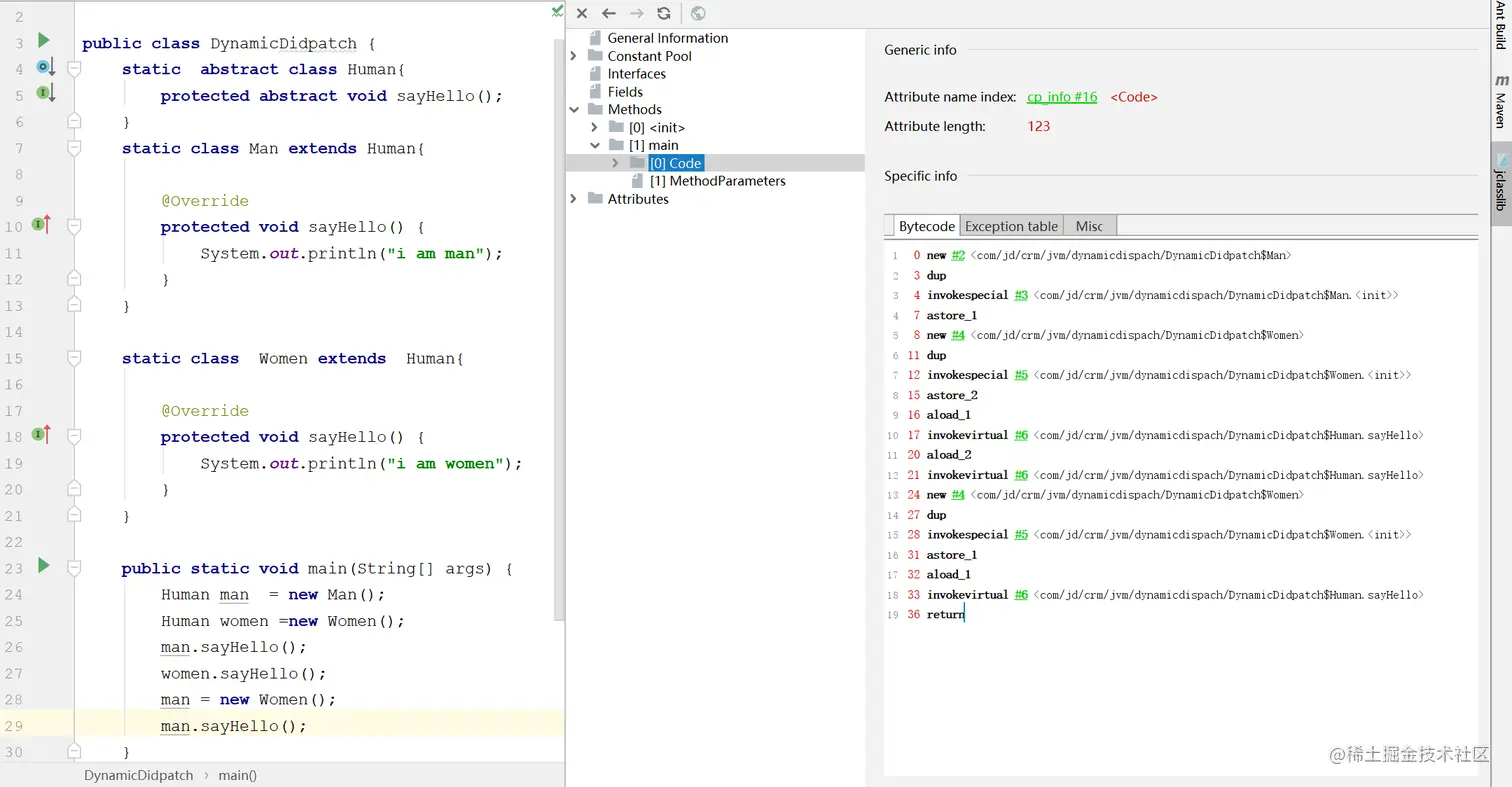Click the inspection checkmark above the editor
The image size is (1512, 787).
tap(557, 10)
